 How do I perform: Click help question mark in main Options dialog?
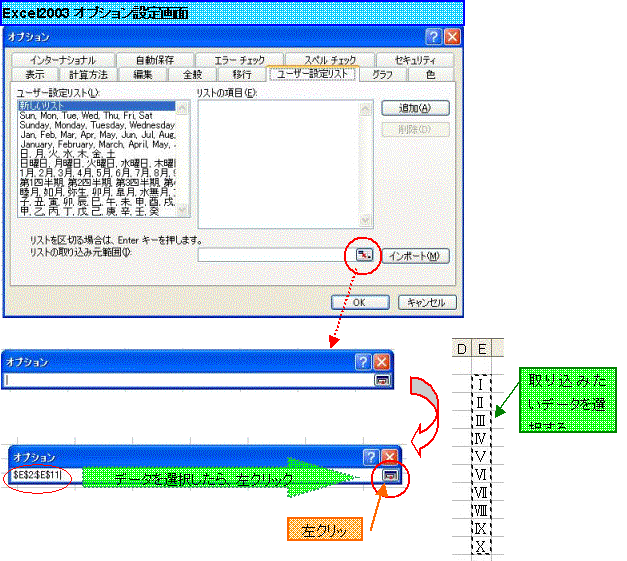pyautogui.click(x=433, y=37)
